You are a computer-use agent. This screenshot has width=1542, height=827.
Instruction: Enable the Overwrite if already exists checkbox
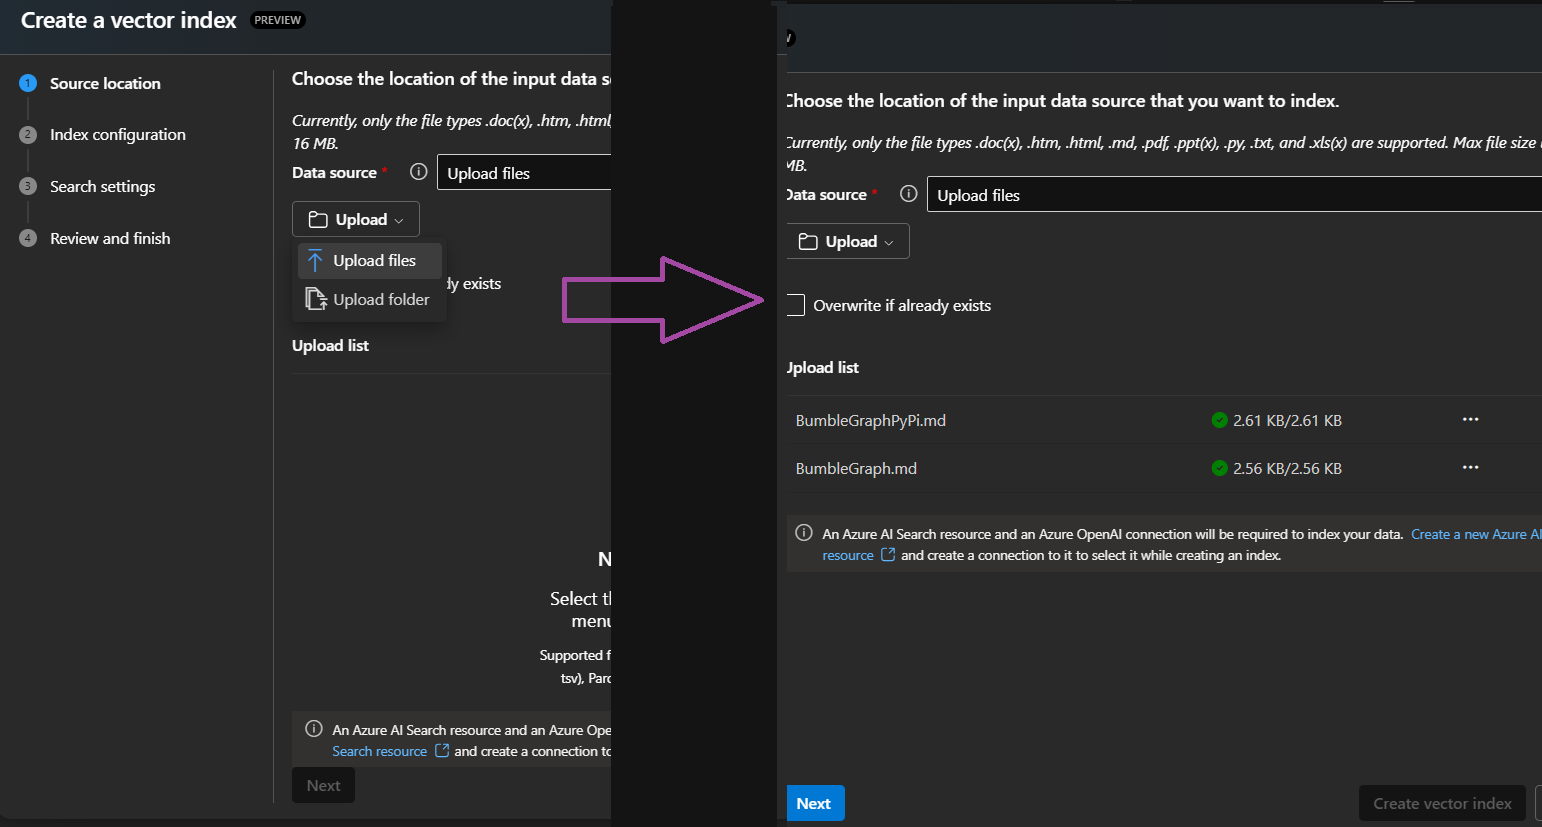[795, 305]
